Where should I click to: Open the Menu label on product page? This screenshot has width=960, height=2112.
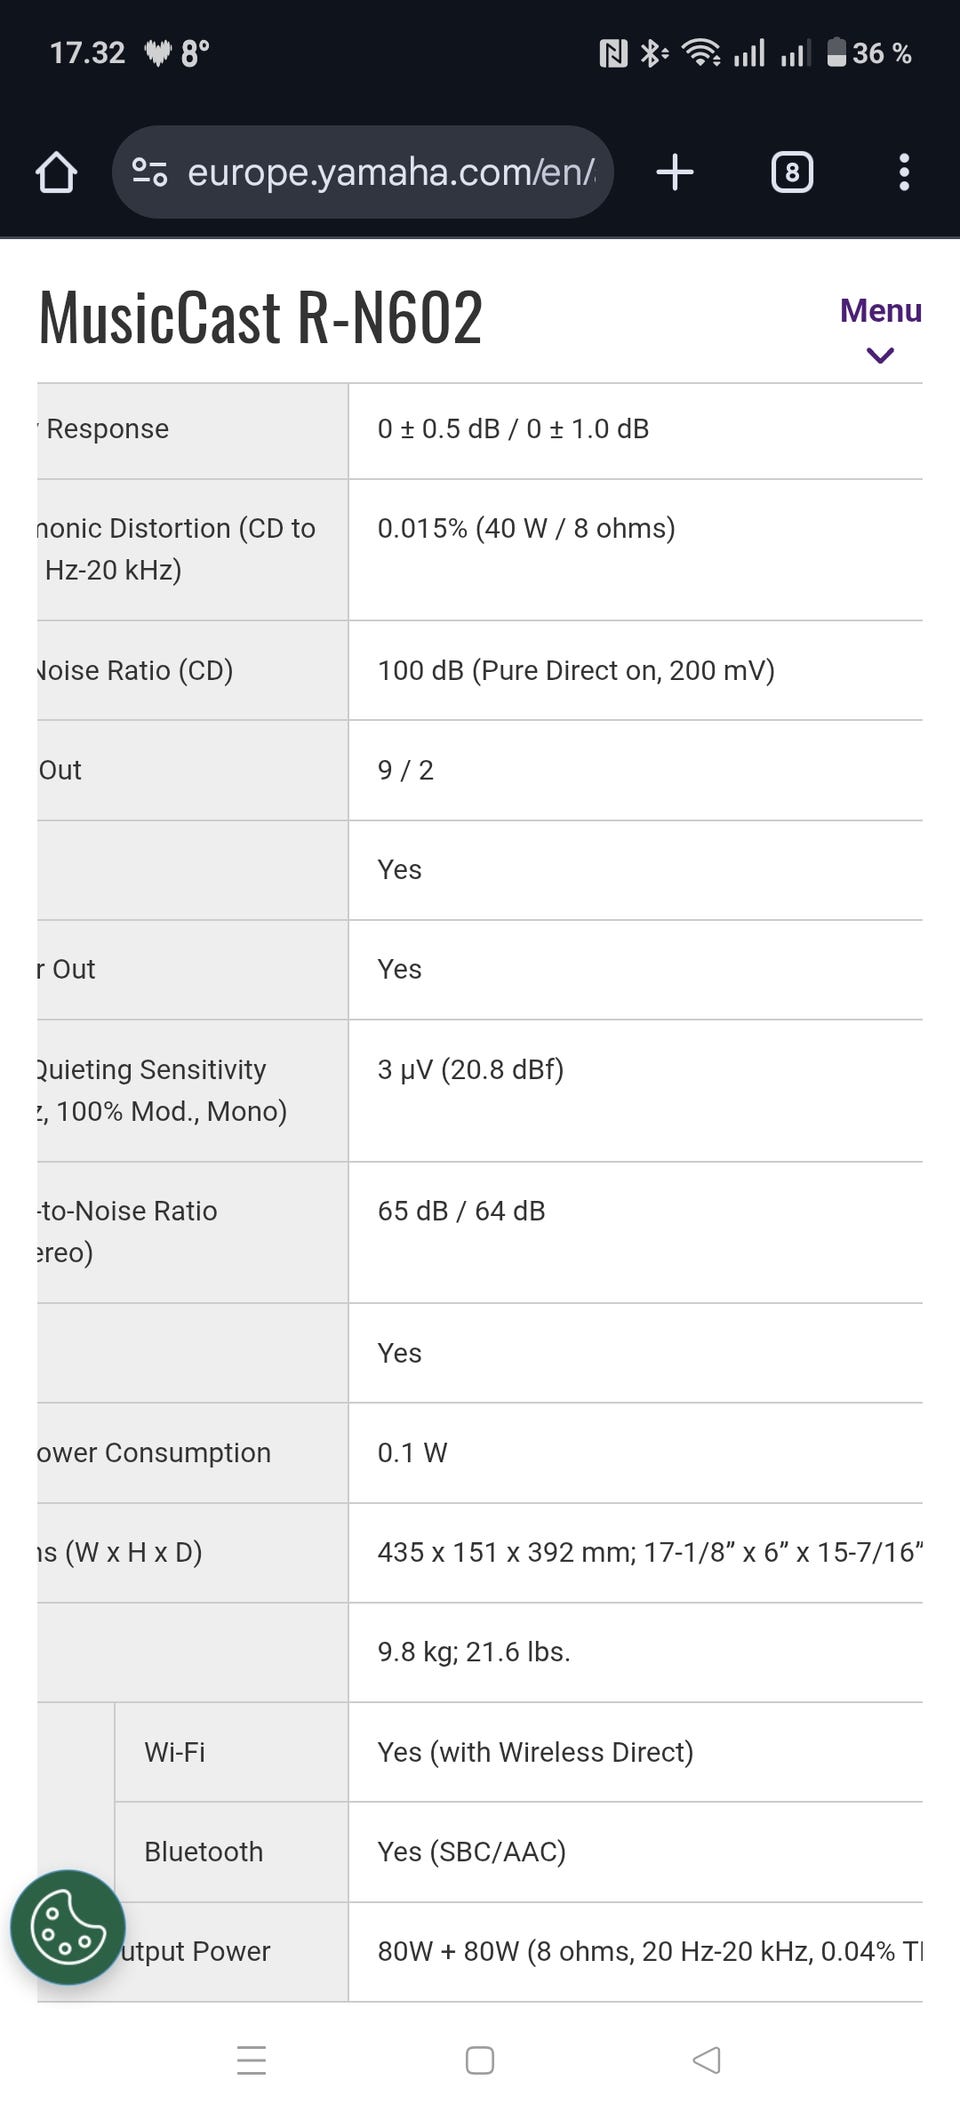[x=880, y=311]
